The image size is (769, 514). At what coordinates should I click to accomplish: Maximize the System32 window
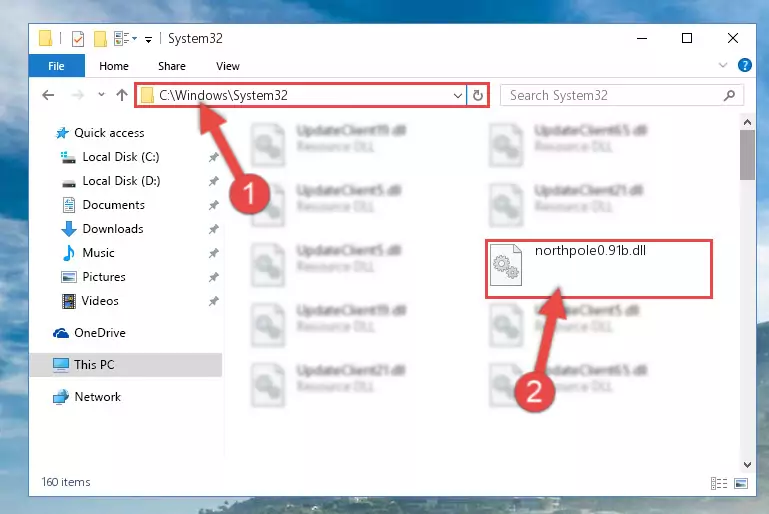tap(687, 38)
